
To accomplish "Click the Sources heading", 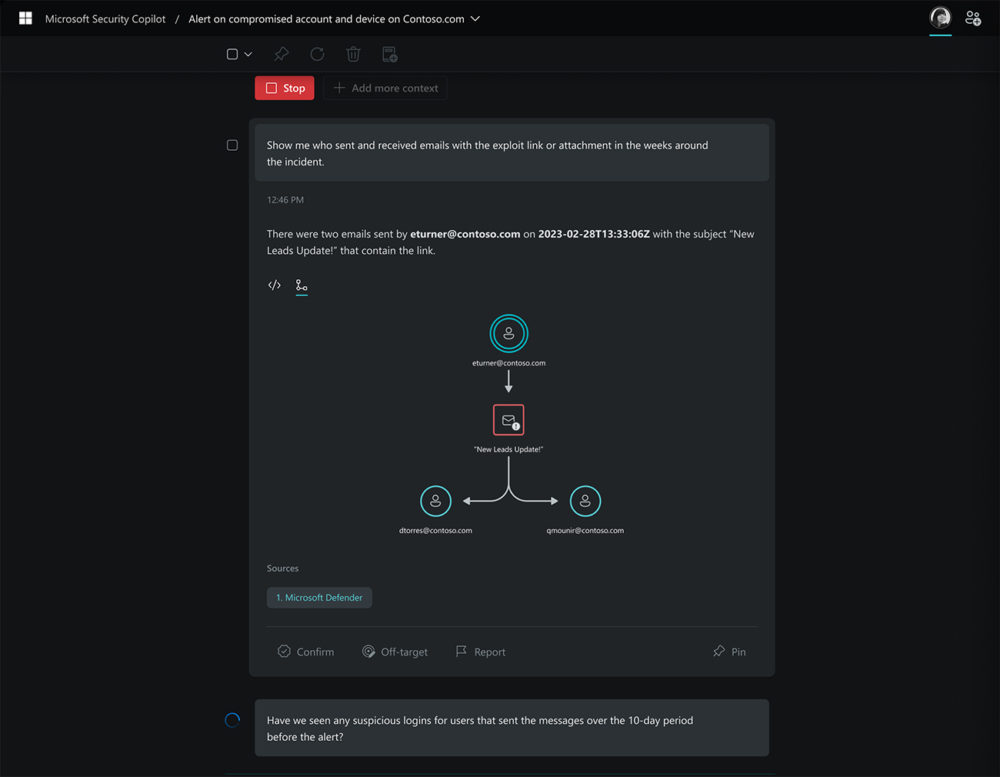I will tap(283, 568).
